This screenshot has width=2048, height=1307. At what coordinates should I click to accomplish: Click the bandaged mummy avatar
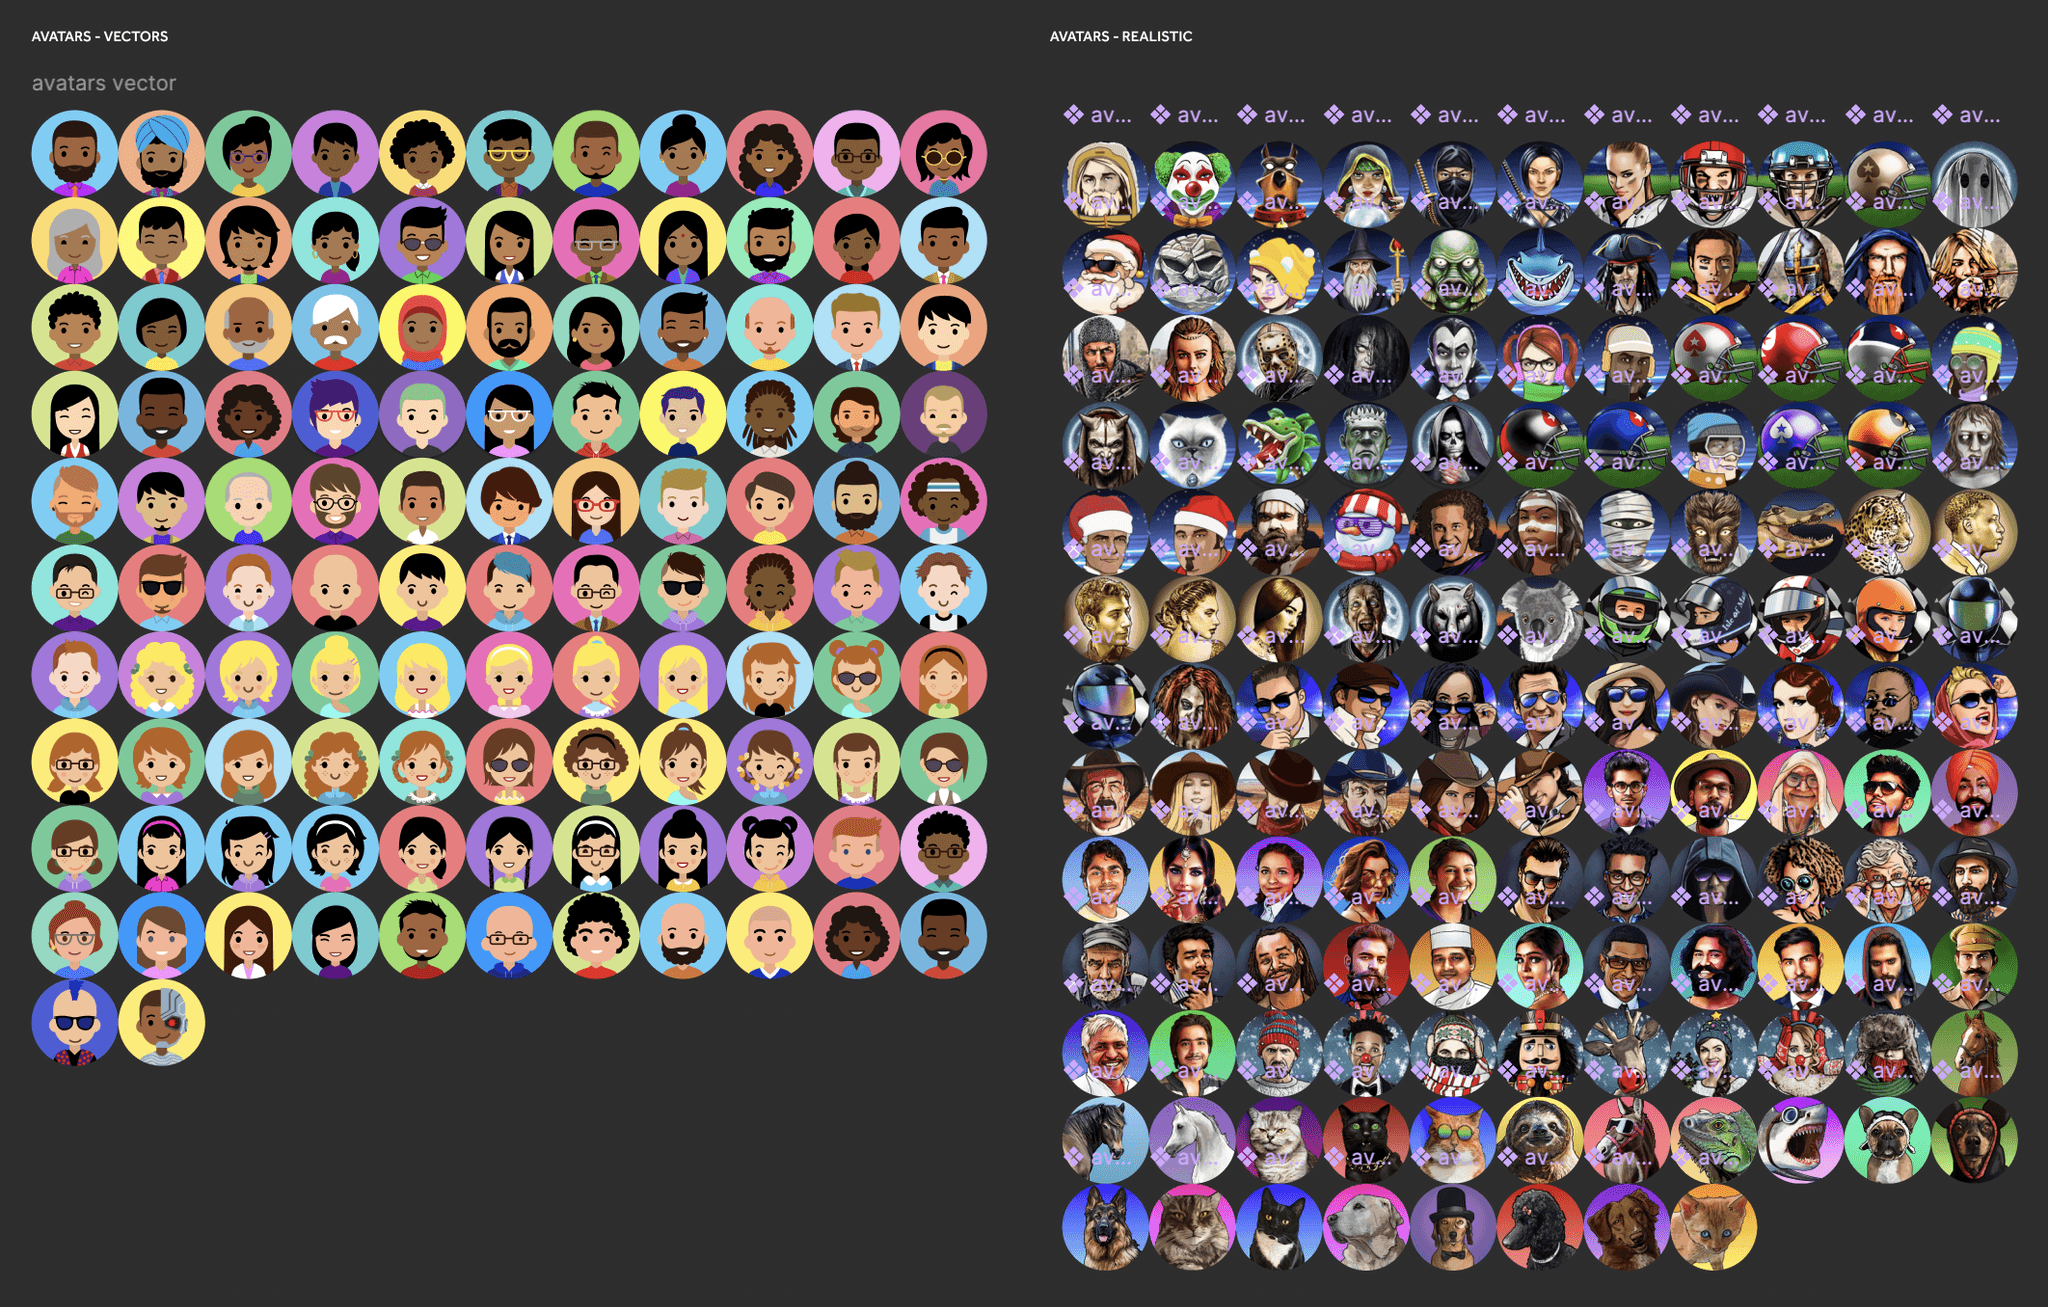(1626, 532)
